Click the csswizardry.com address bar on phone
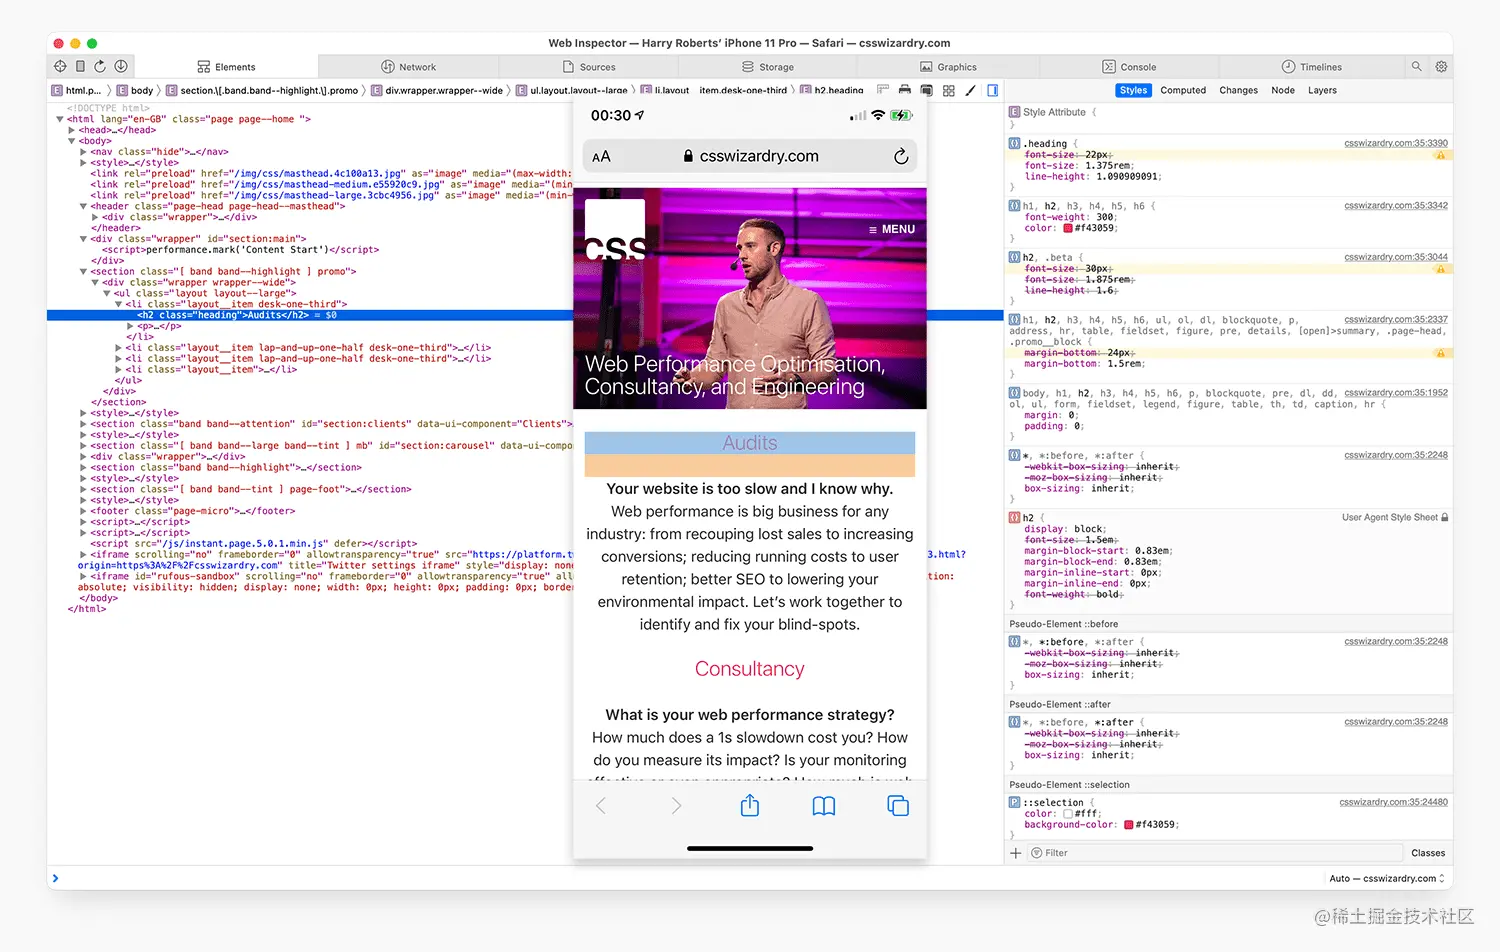The image size is (1500, 952). click(750, 156)
